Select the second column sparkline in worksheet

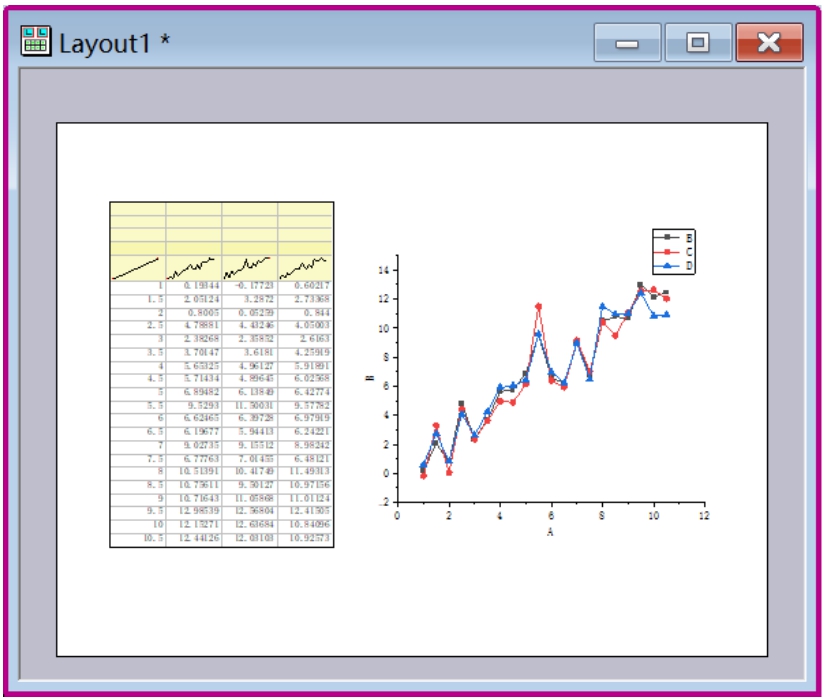(x=193, y=268)
